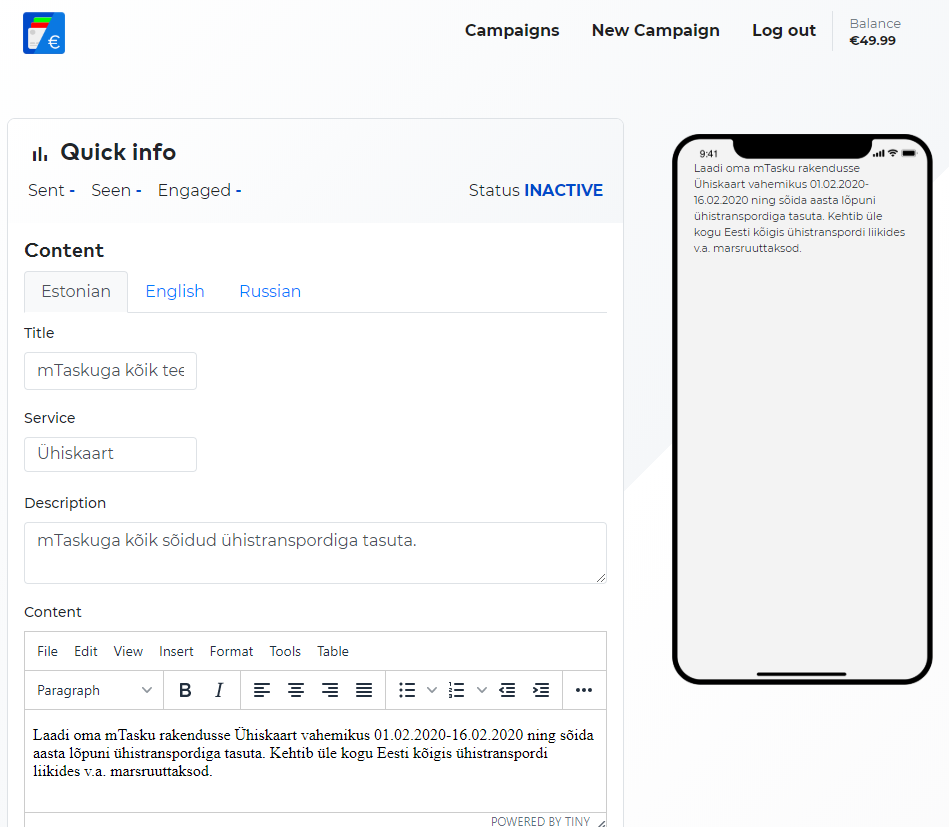
Task: Open the Insert menu in editor
Action: click(x=176, y=651)
